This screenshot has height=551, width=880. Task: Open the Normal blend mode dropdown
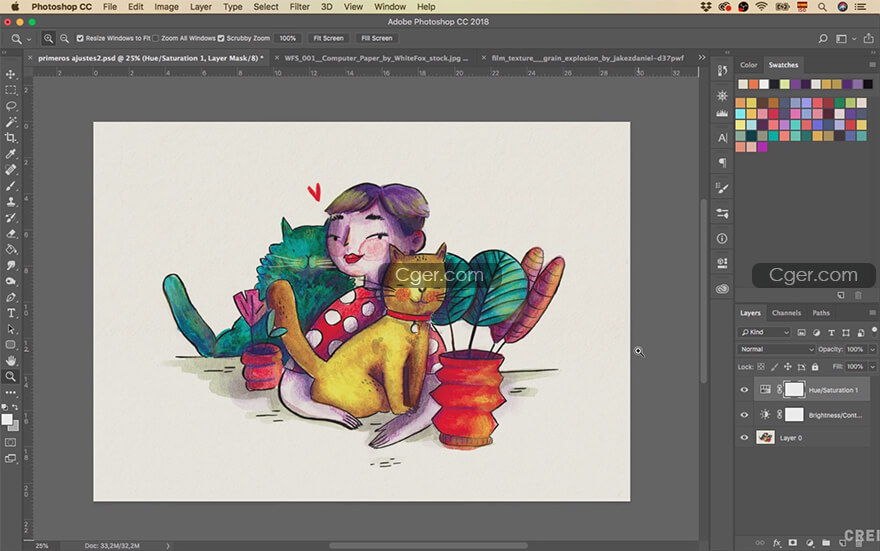click(776, 349)
